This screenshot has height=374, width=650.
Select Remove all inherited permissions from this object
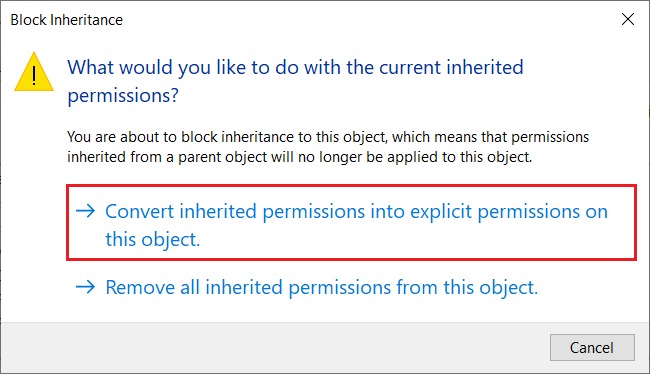click(x=307, y=287)
